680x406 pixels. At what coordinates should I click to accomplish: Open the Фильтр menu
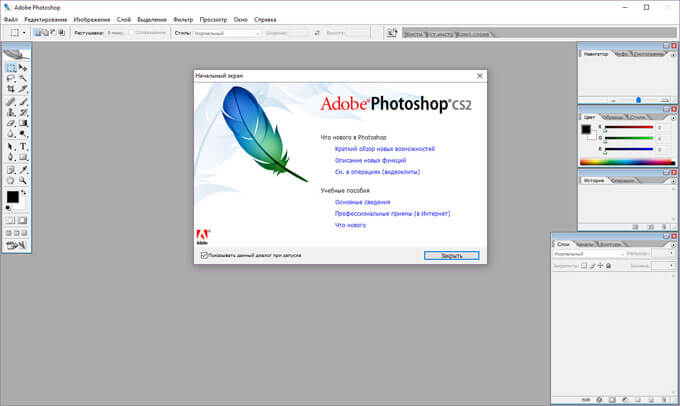pyautogui.click(x=183, y=20)
